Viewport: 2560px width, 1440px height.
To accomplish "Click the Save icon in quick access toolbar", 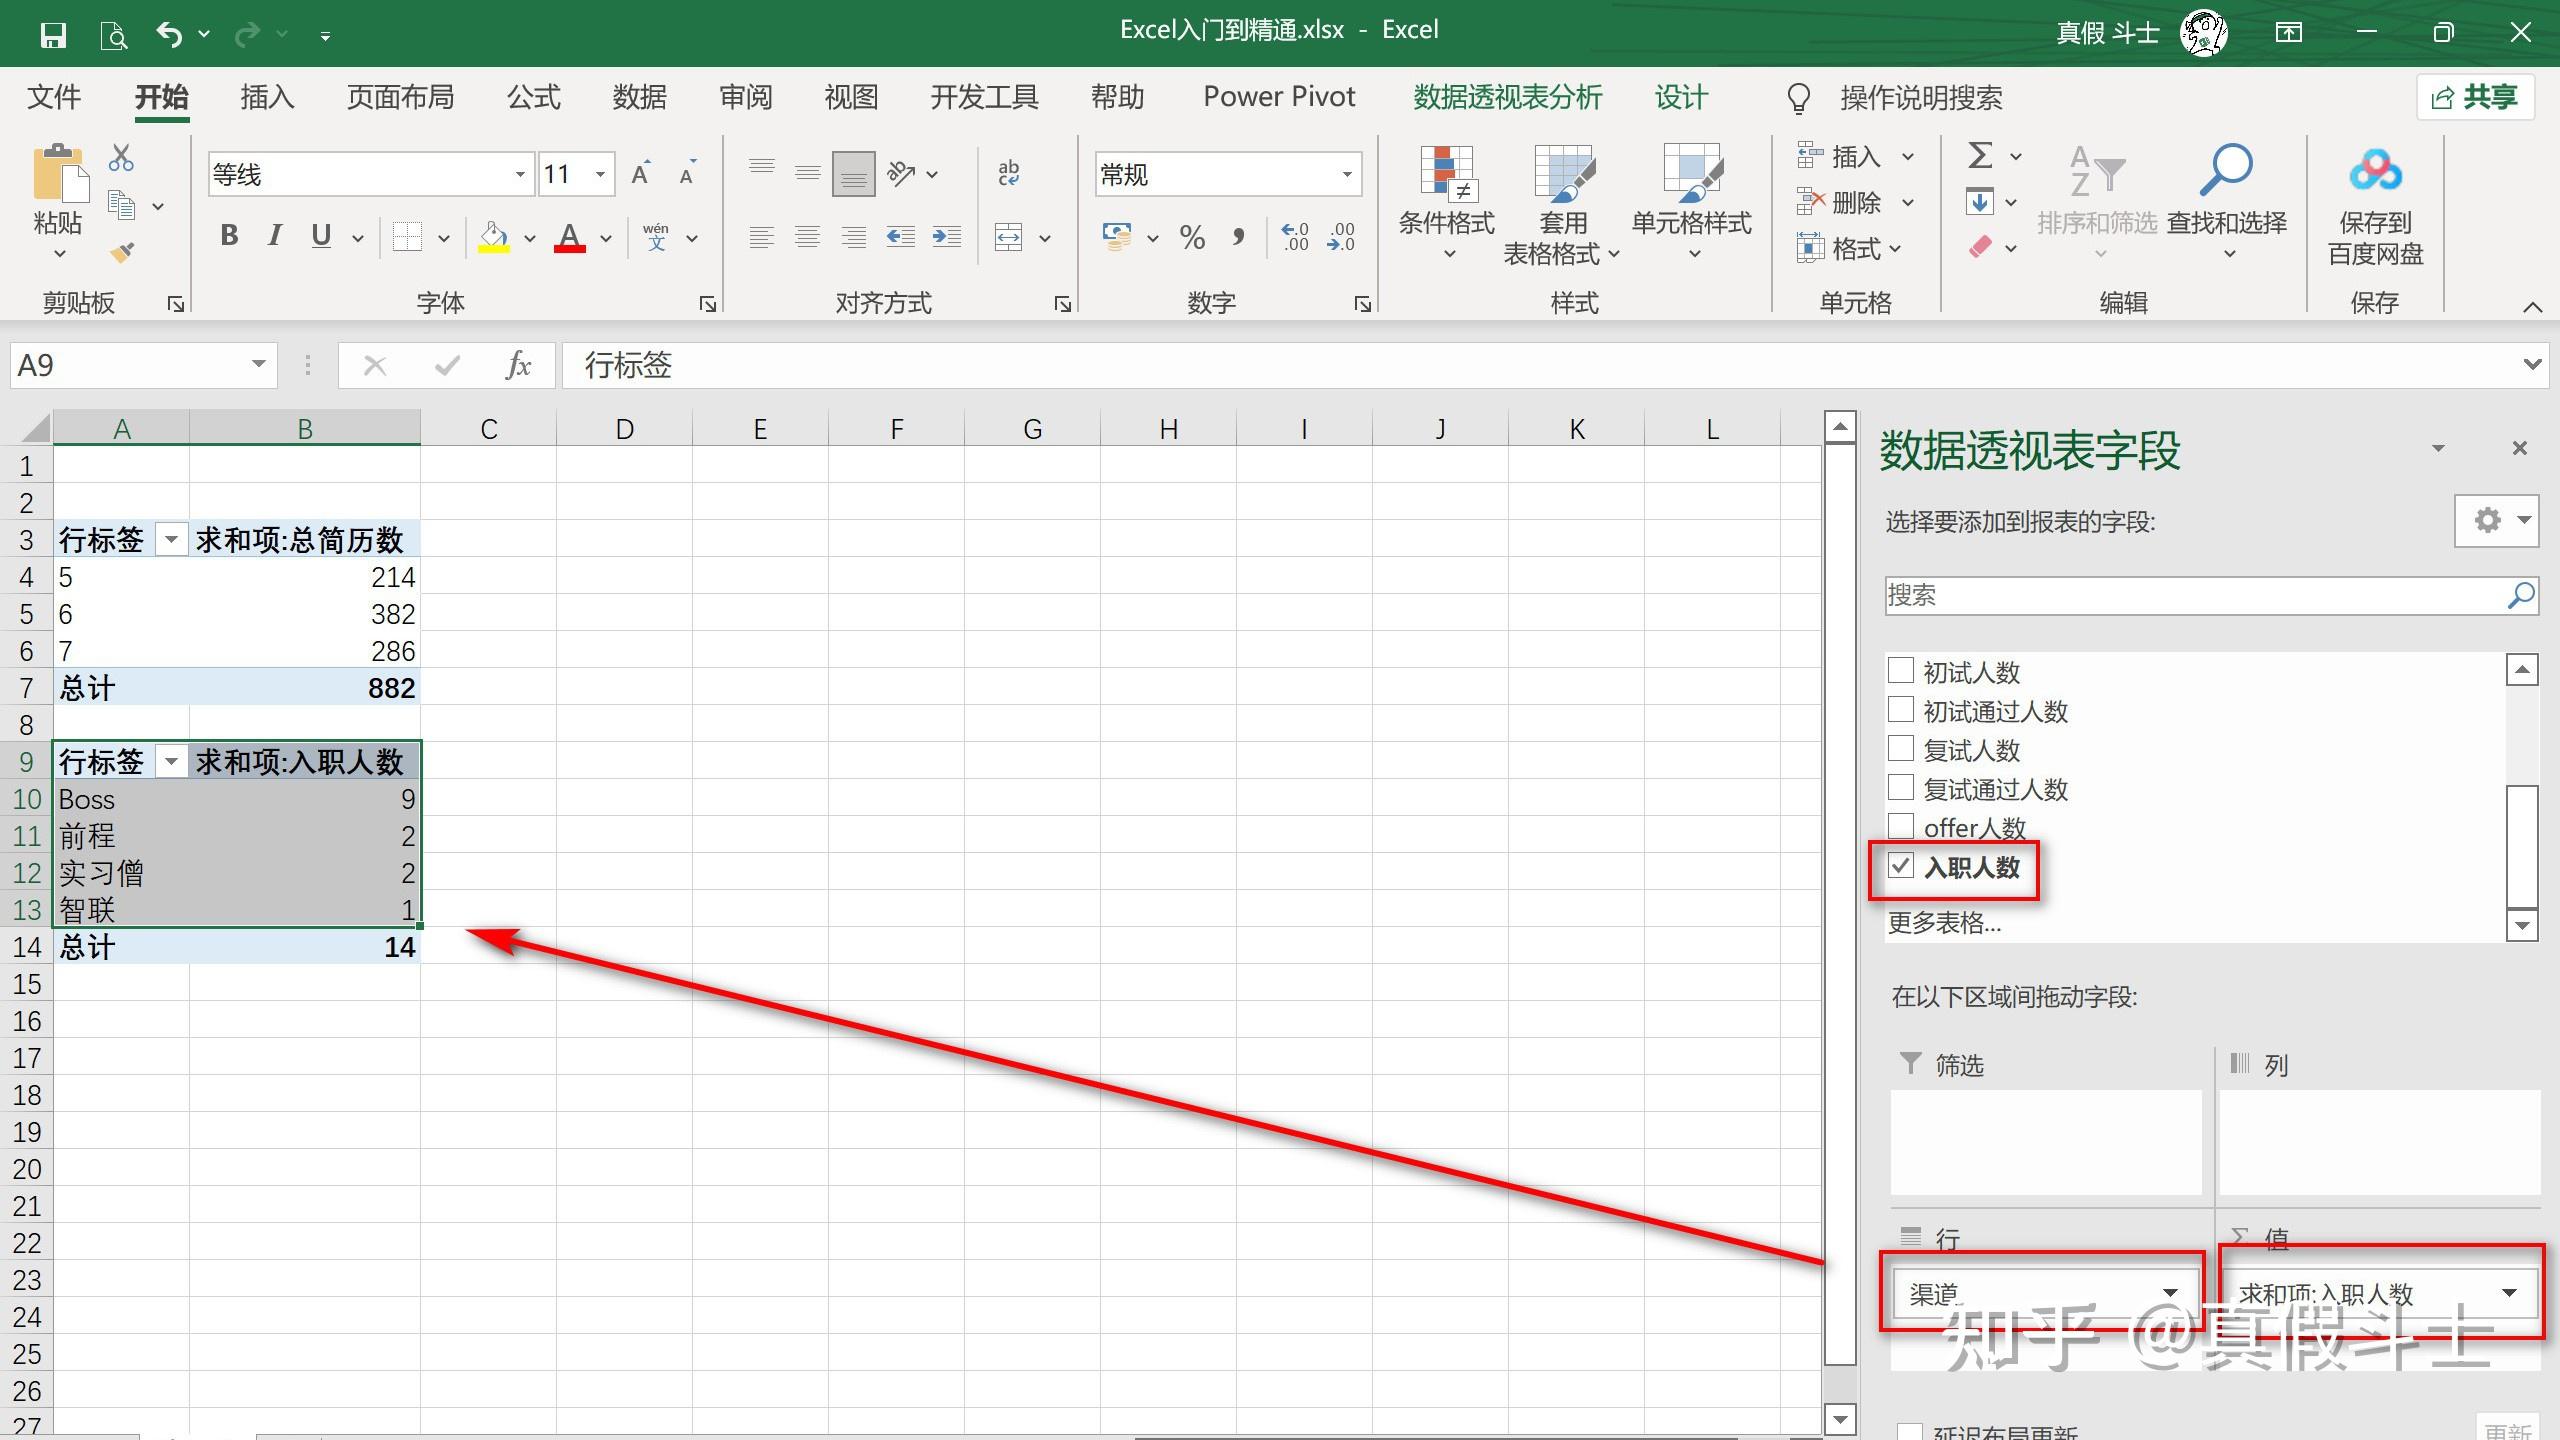I will (x=53, y=35).
